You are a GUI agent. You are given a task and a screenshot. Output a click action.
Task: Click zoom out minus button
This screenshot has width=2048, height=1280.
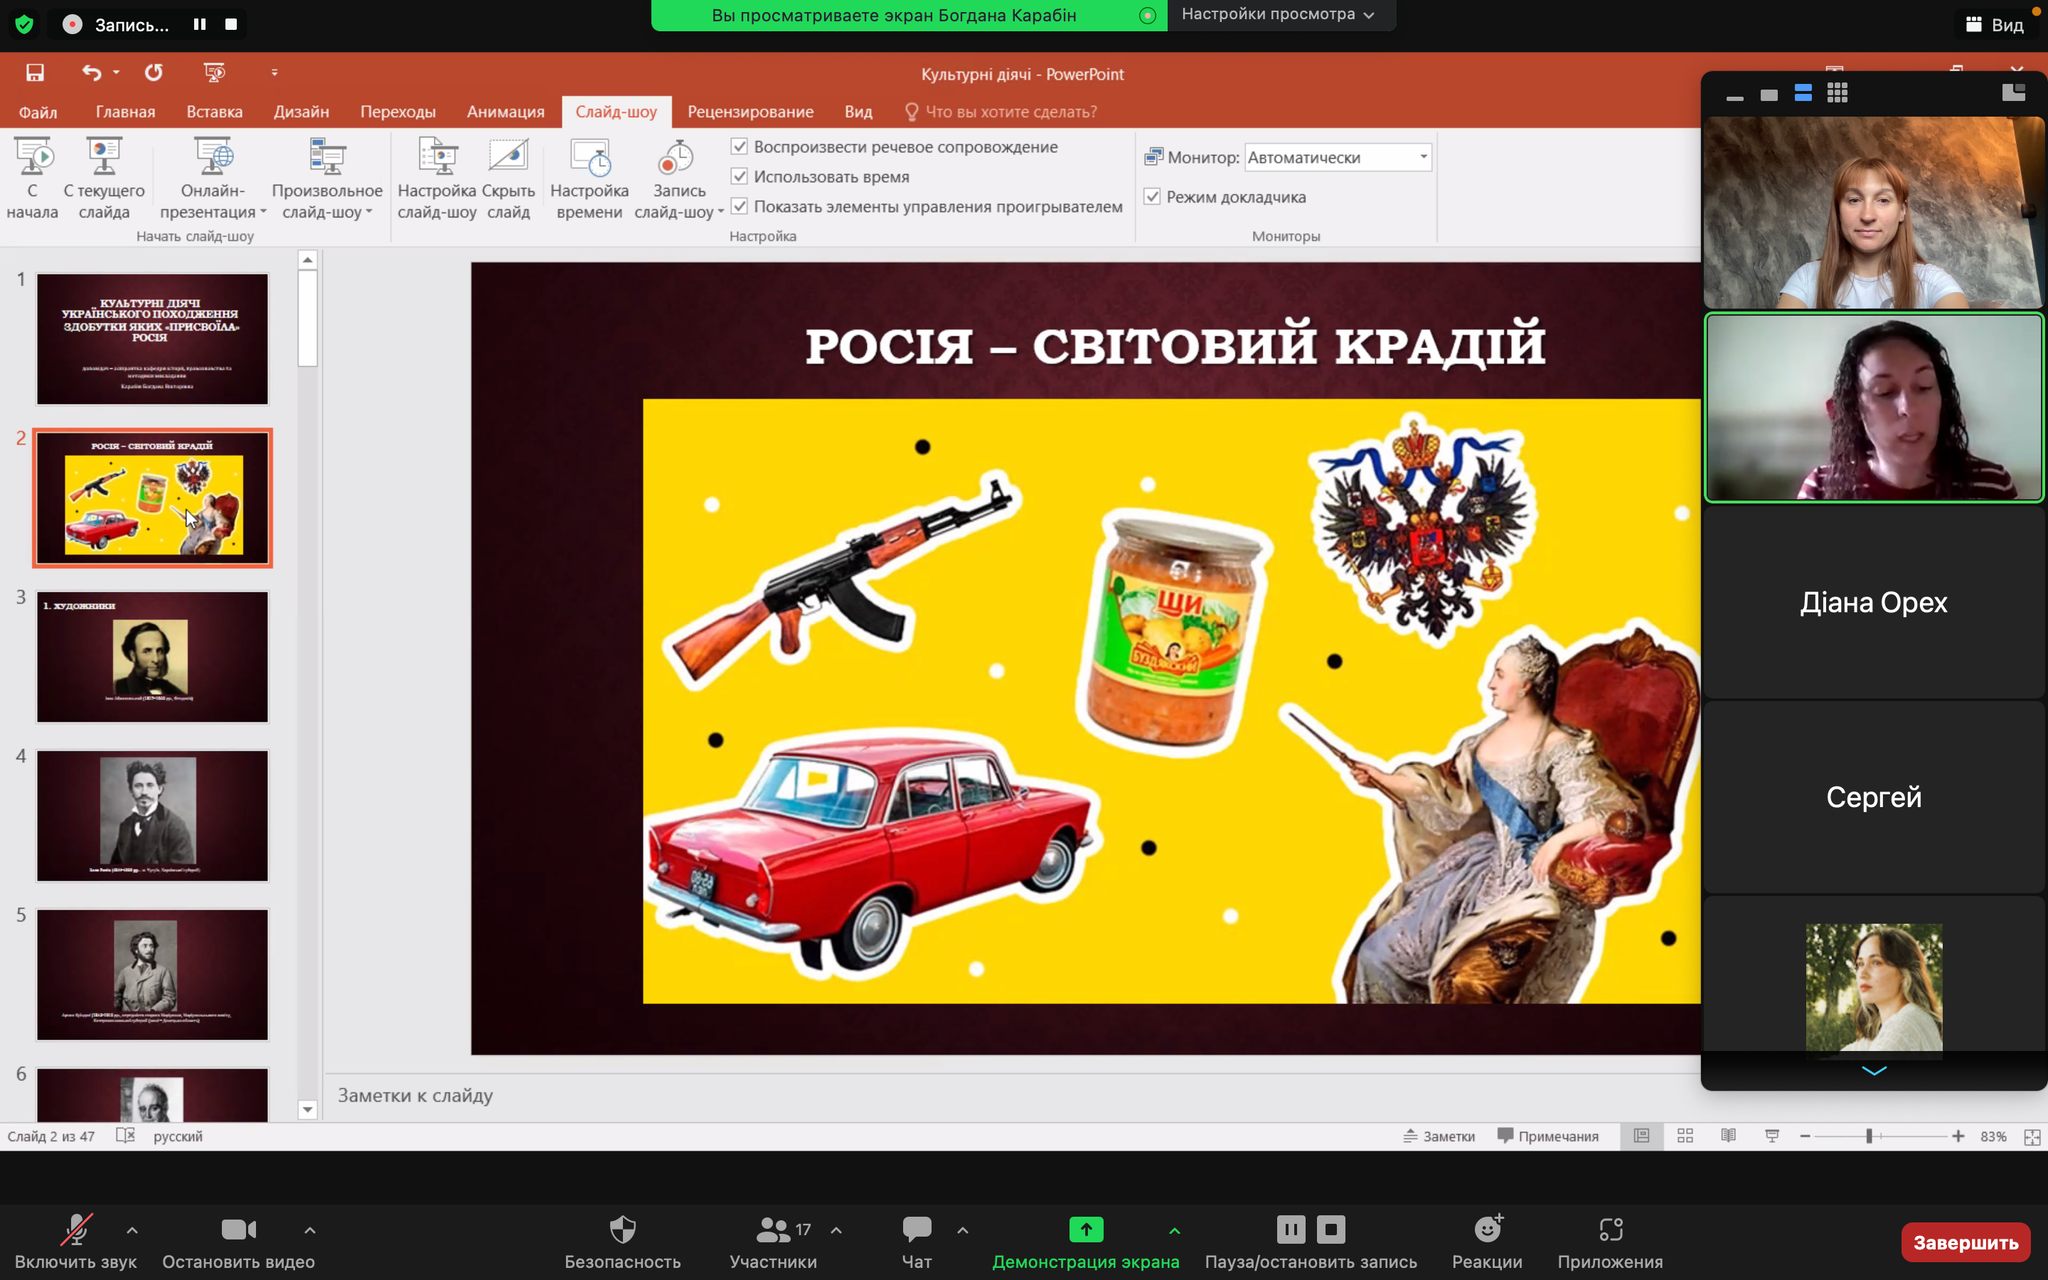click(1805, 1137)
